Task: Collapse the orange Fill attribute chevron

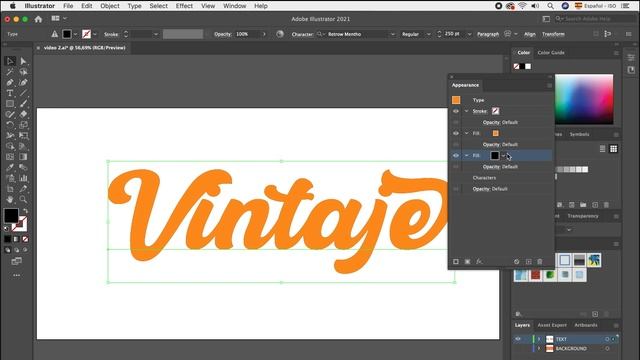Action: [x=467, y=133]
